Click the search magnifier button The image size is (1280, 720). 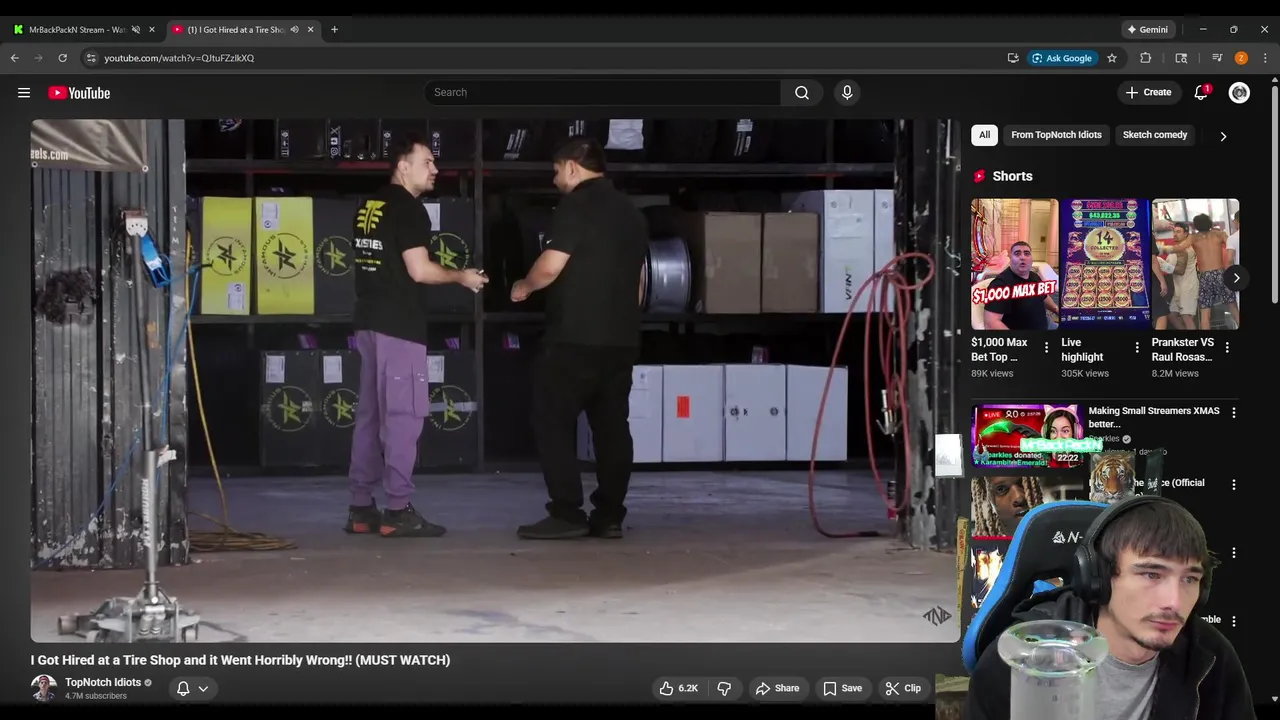pos(802,93)
